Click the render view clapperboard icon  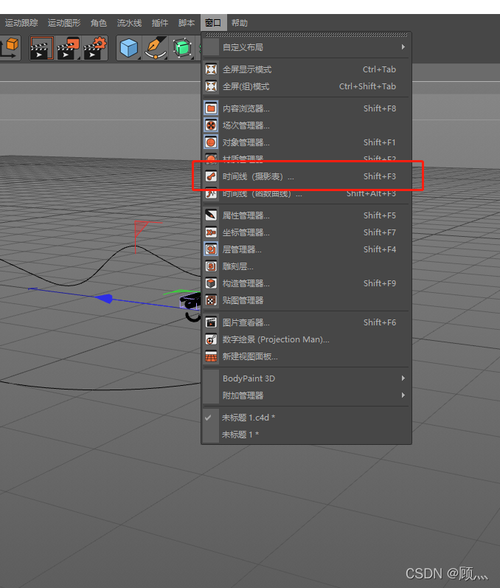click(41, 48)
